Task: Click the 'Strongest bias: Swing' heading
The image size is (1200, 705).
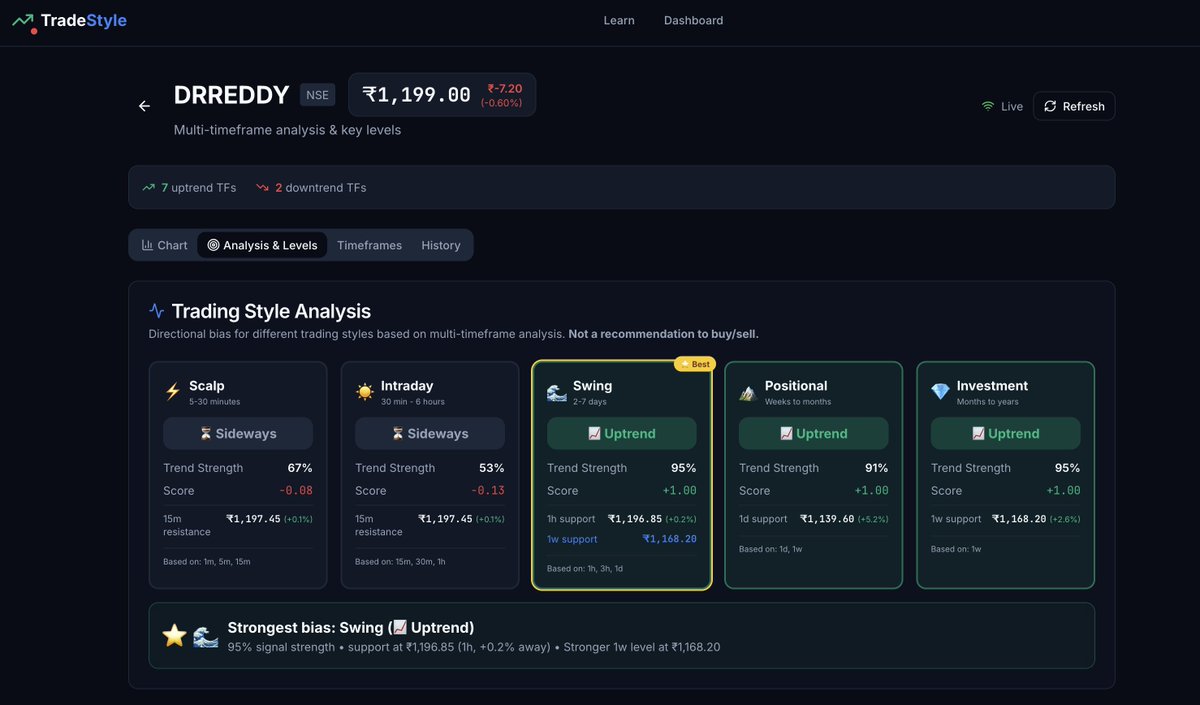Action: click(x=351, y=627)
